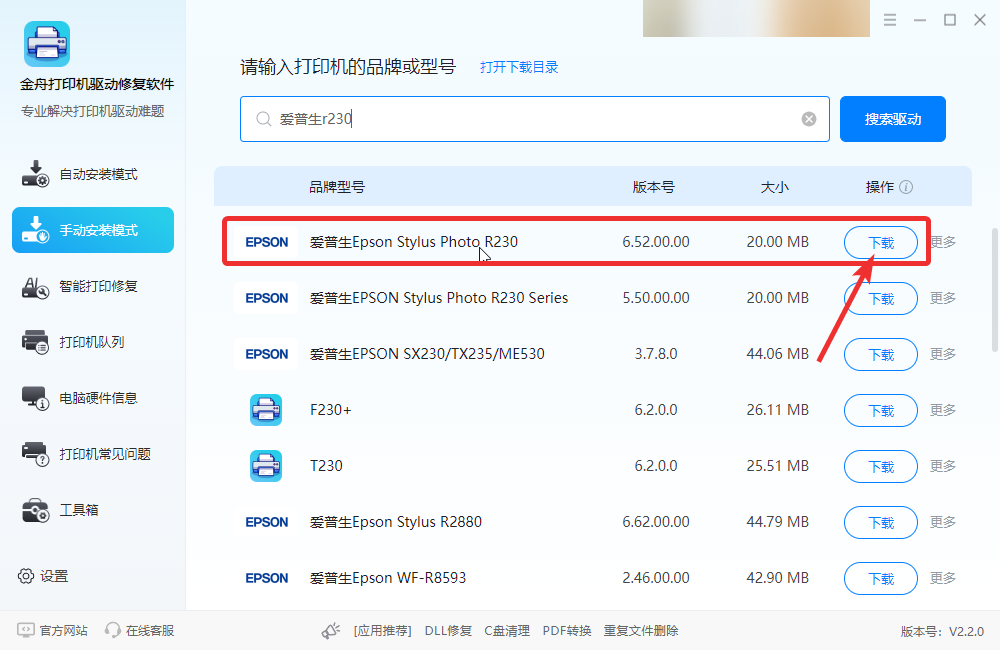Show more (更多) for R230 Series row

click(x=943, y=298)
